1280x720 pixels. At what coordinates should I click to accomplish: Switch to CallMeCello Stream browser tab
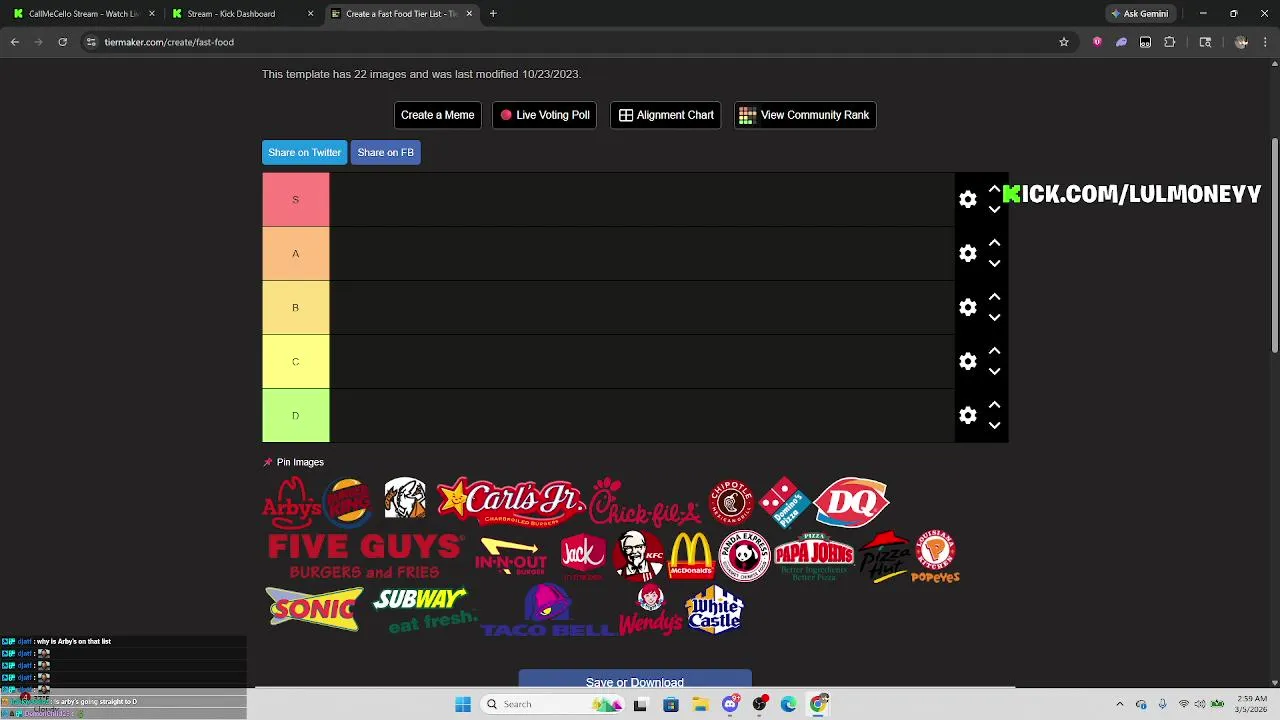(82, 14)
